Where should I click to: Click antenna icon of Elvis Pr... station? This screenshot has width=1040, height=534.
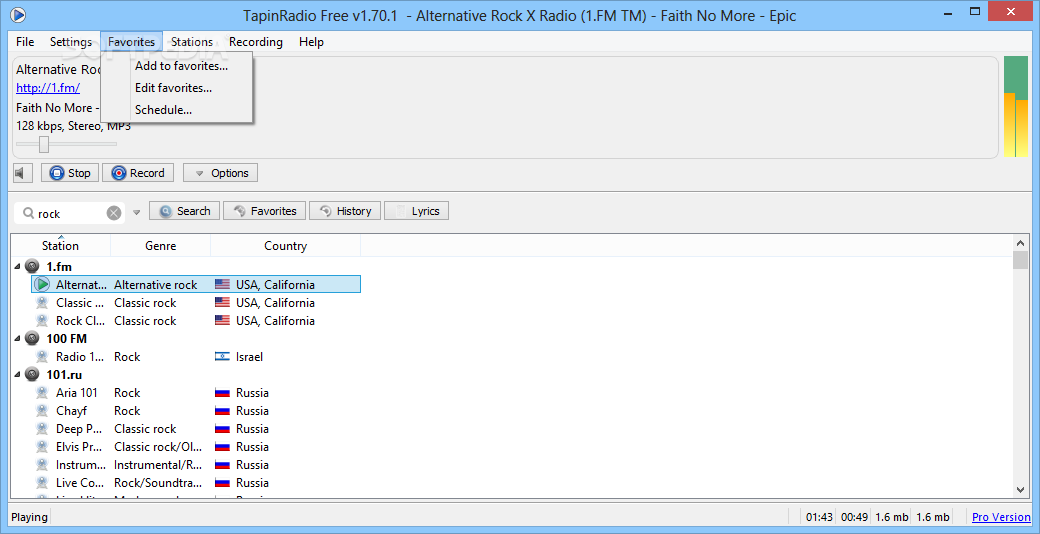click(42, 446)
